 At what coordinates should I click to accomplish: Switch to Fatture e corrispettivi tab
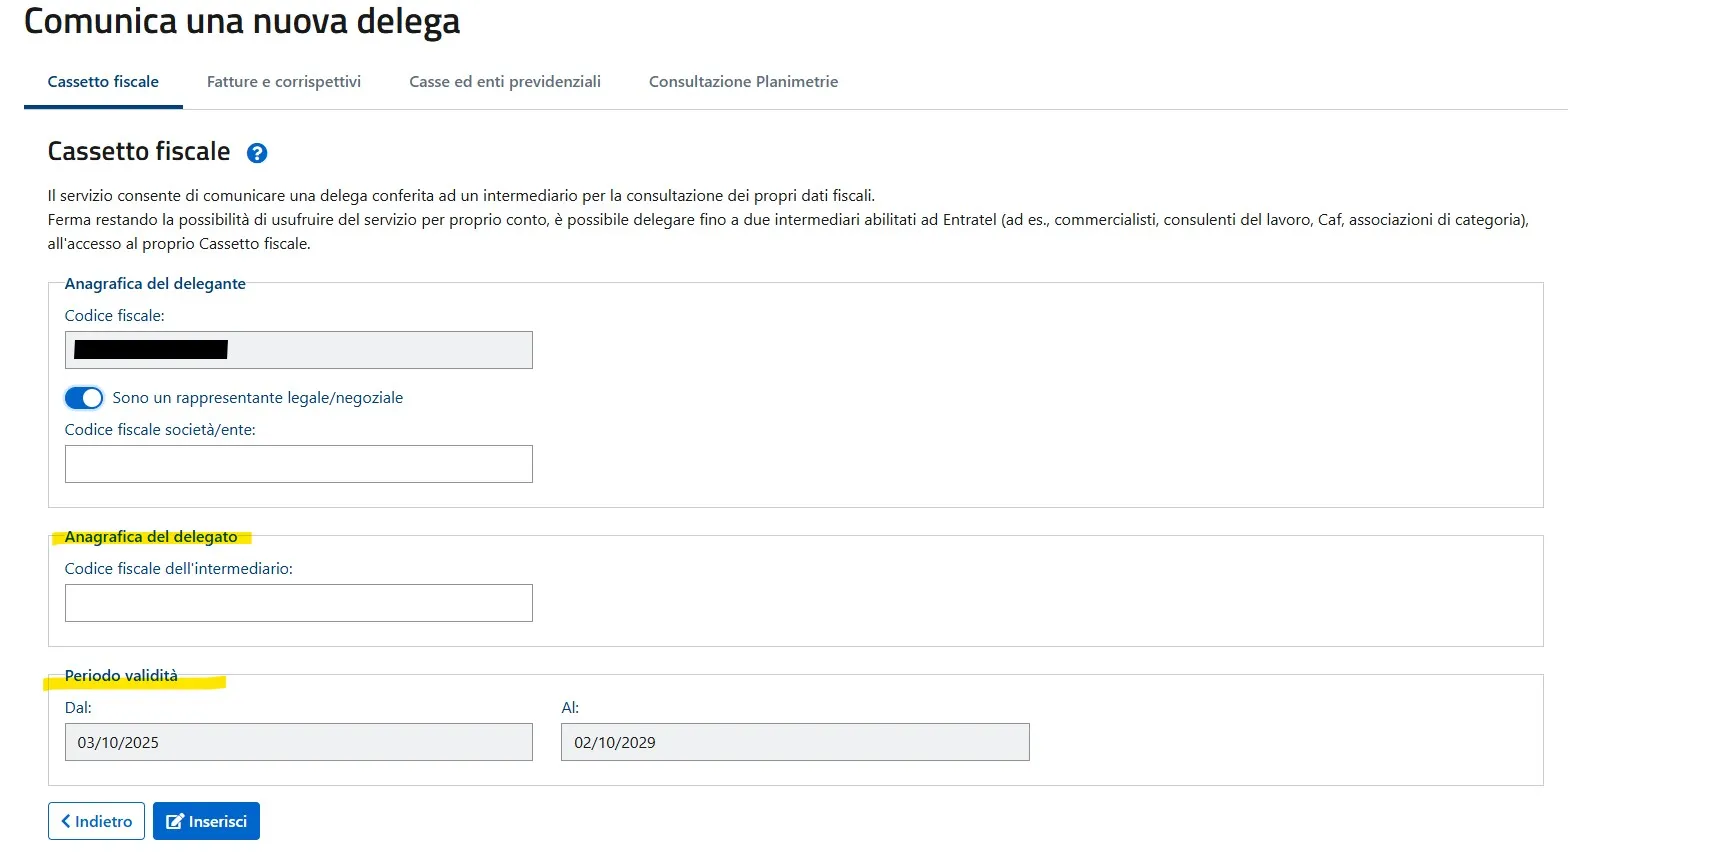(284, 82)
